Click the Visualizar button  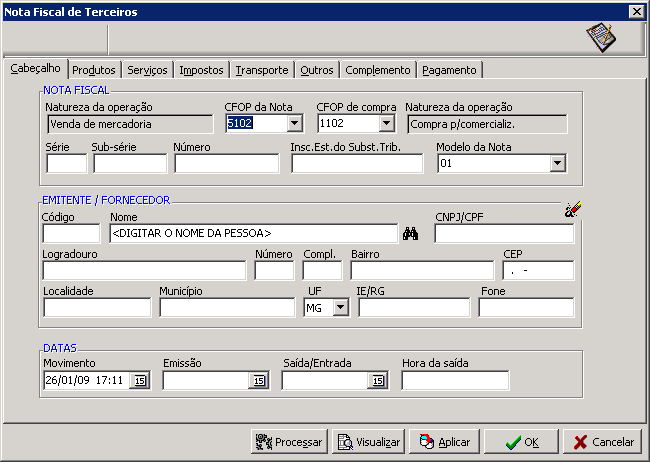[x=367, y=441]
